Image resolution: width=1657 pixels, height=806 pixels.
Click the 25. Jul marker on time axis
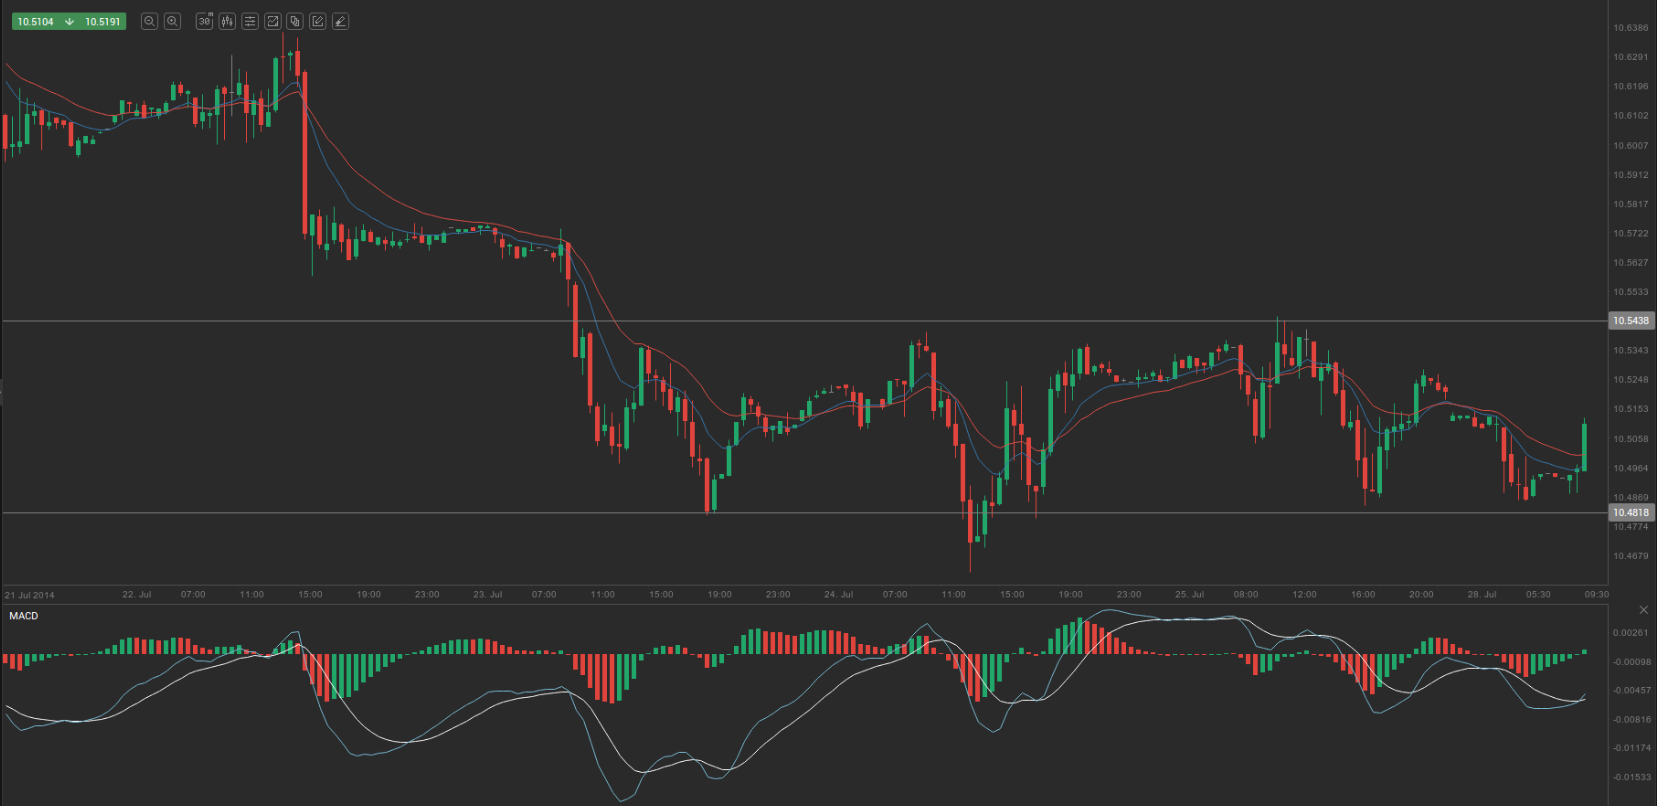tap(1189, 595)
